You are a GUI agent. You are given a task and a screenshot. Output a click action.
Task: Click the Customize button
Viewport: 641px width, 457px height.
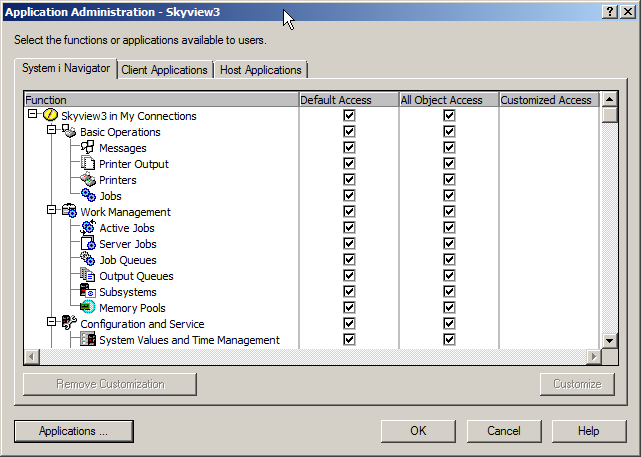pos(577,384)
